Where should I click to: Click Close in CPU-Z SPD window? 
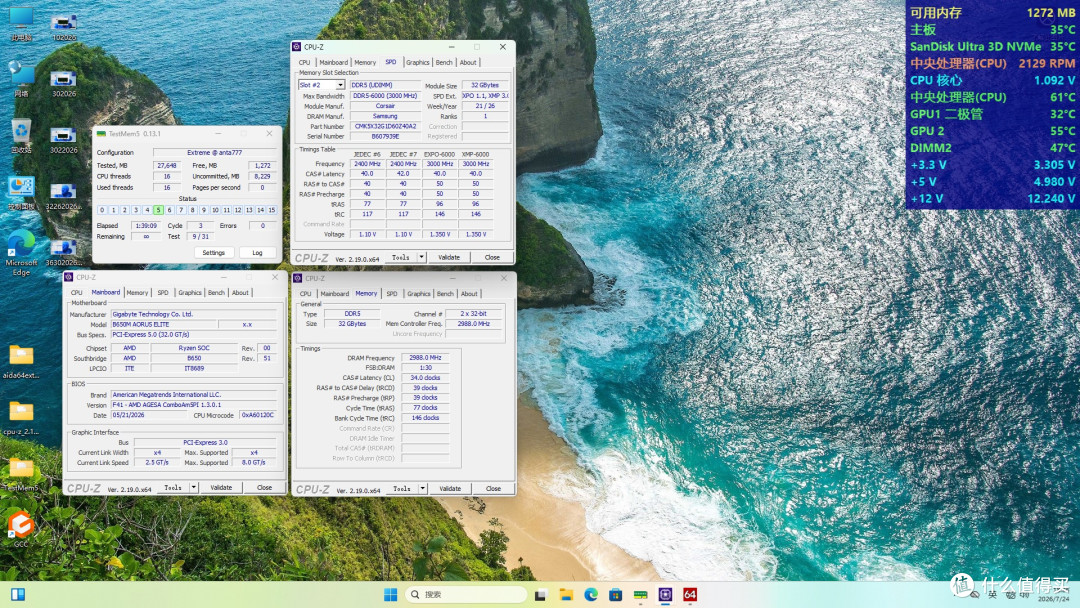click(492, 257)
